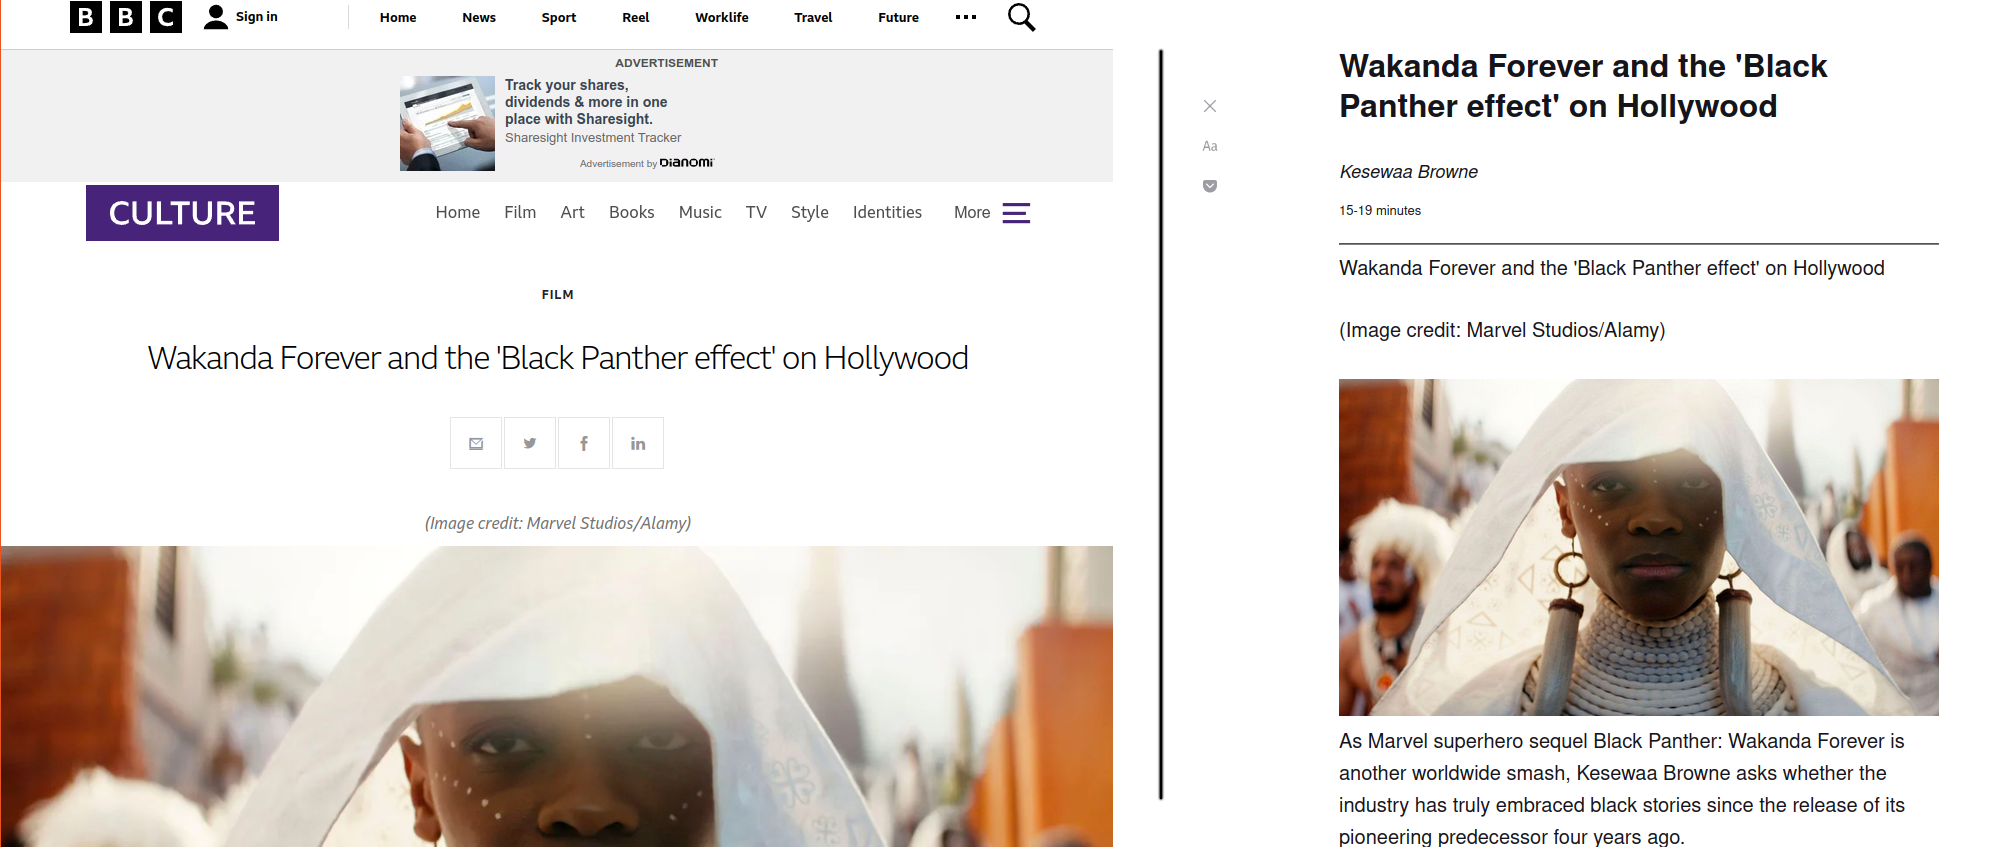Close the reader view with X icon

pos(1210,106)
